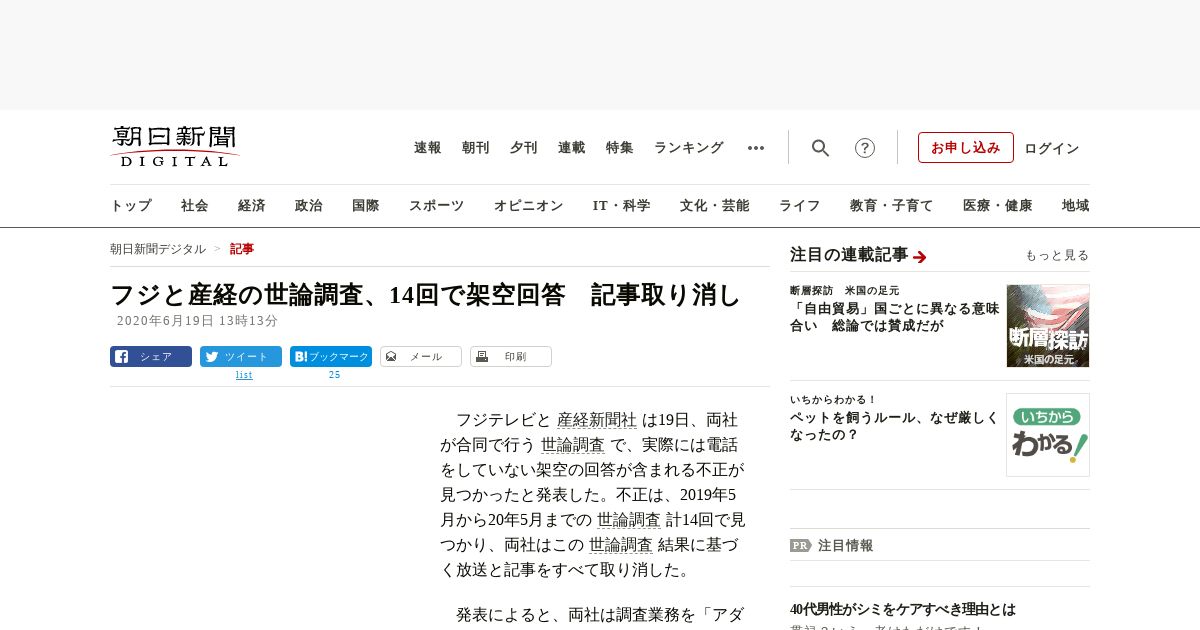This screenshot has width=1200, height=630.
Task: Go to ライフ section tab
Action: click(800, 206)
